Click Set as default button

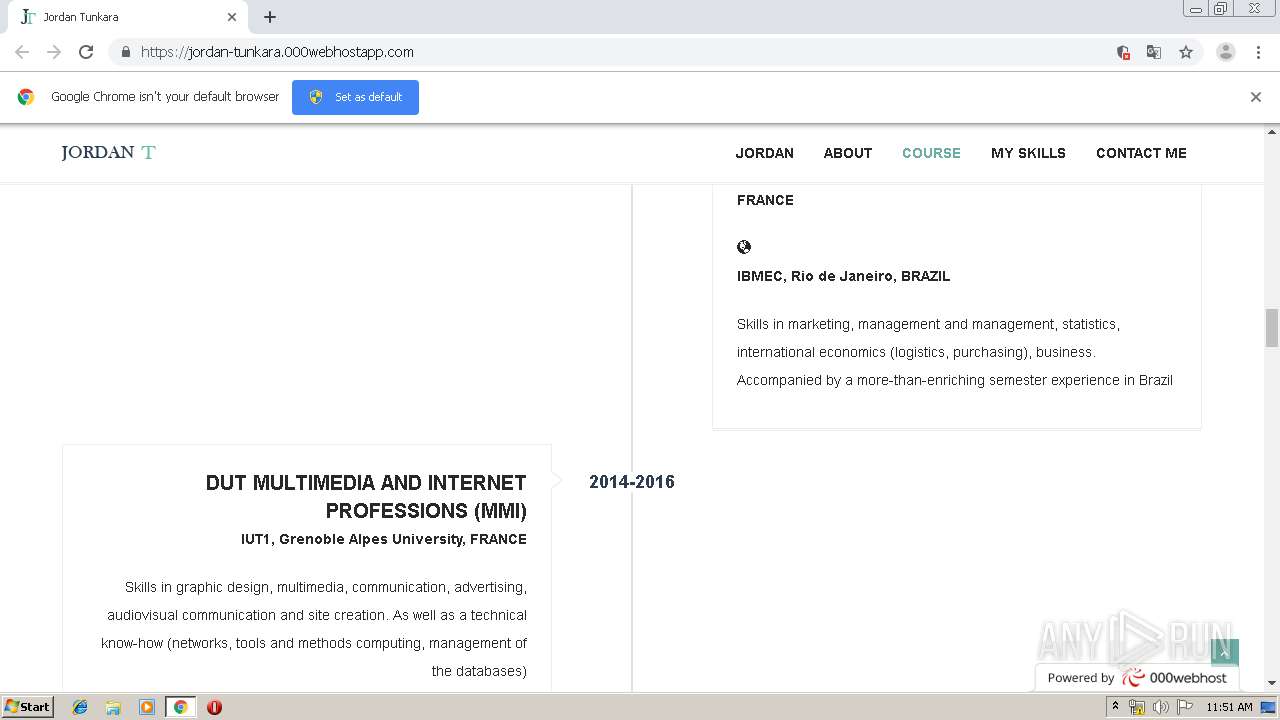(355, 97)
